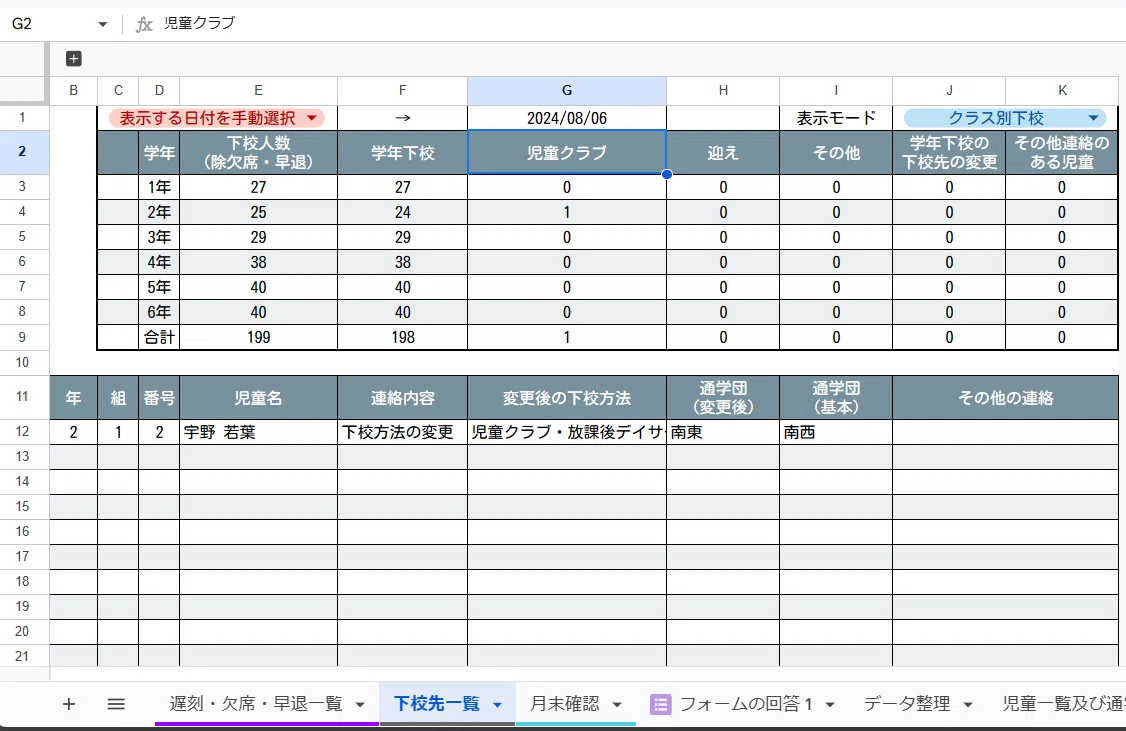The image size is (1126, 731).
Task: Click the 児童クラブ・放課後デイサ cell
Action: pos(567,432)
